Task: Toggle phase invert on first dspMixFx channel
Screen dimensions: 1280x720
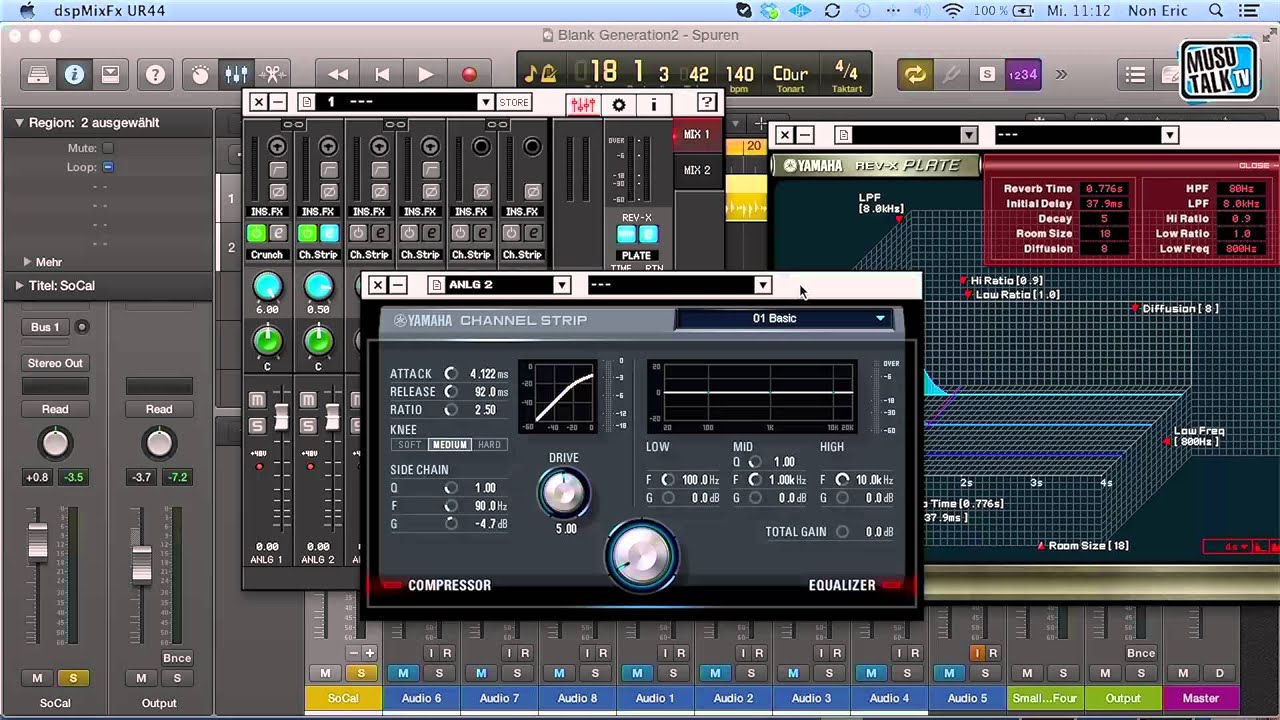Action: tap(277, 190)
